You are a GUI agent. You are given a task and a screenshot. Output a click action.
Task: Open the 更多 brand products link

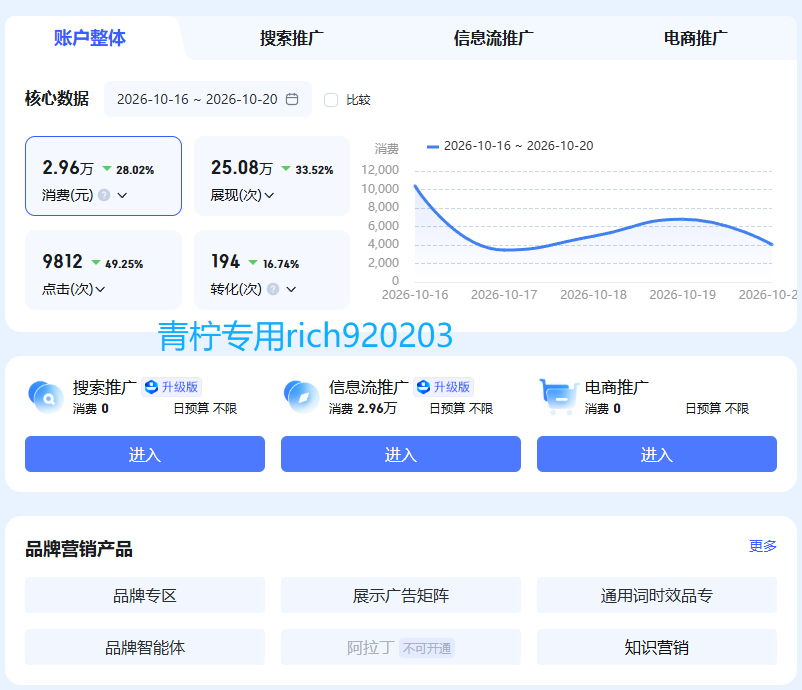[763, 546]
